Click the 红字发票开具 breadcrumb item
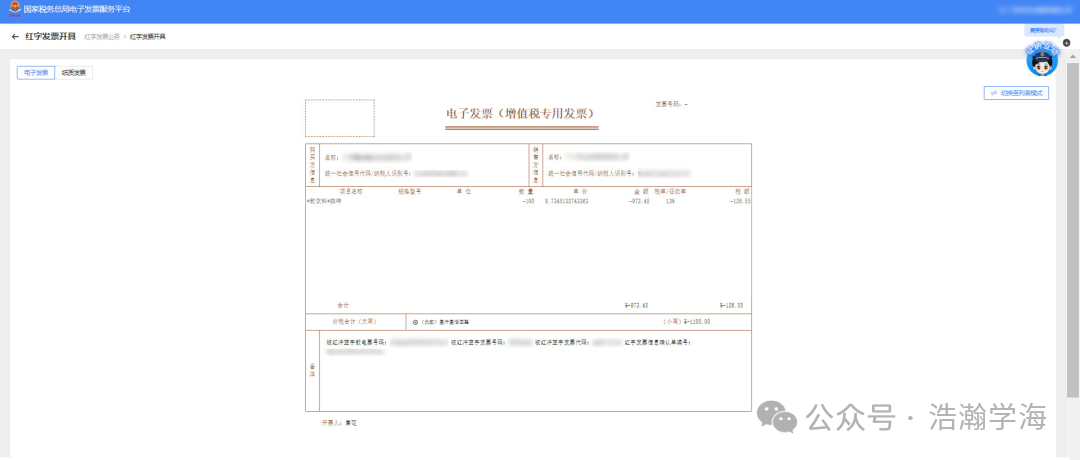The width and height of the screenshot is (1080, 460). click(148, 37)
